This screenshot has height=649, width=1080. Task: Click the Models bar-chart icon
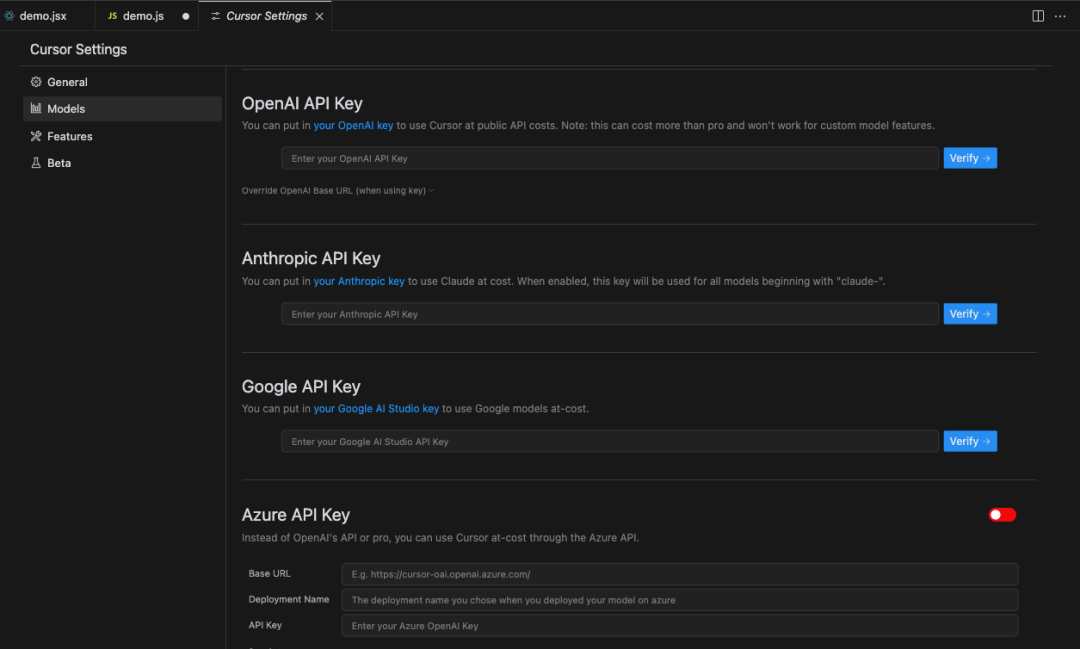[x=36, y=109]
